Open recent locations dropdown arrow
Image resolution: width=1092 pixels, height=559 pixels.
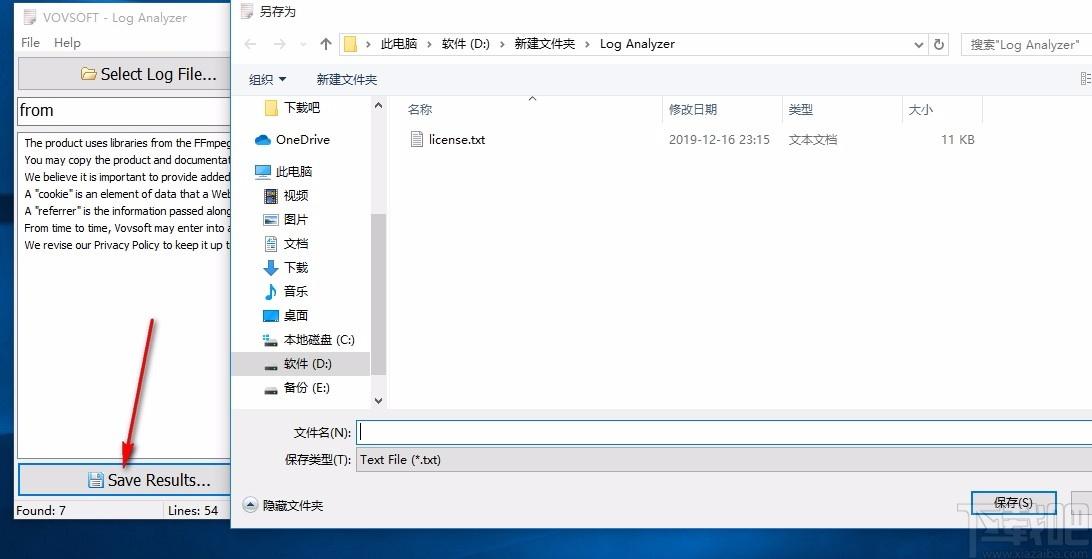303,45
